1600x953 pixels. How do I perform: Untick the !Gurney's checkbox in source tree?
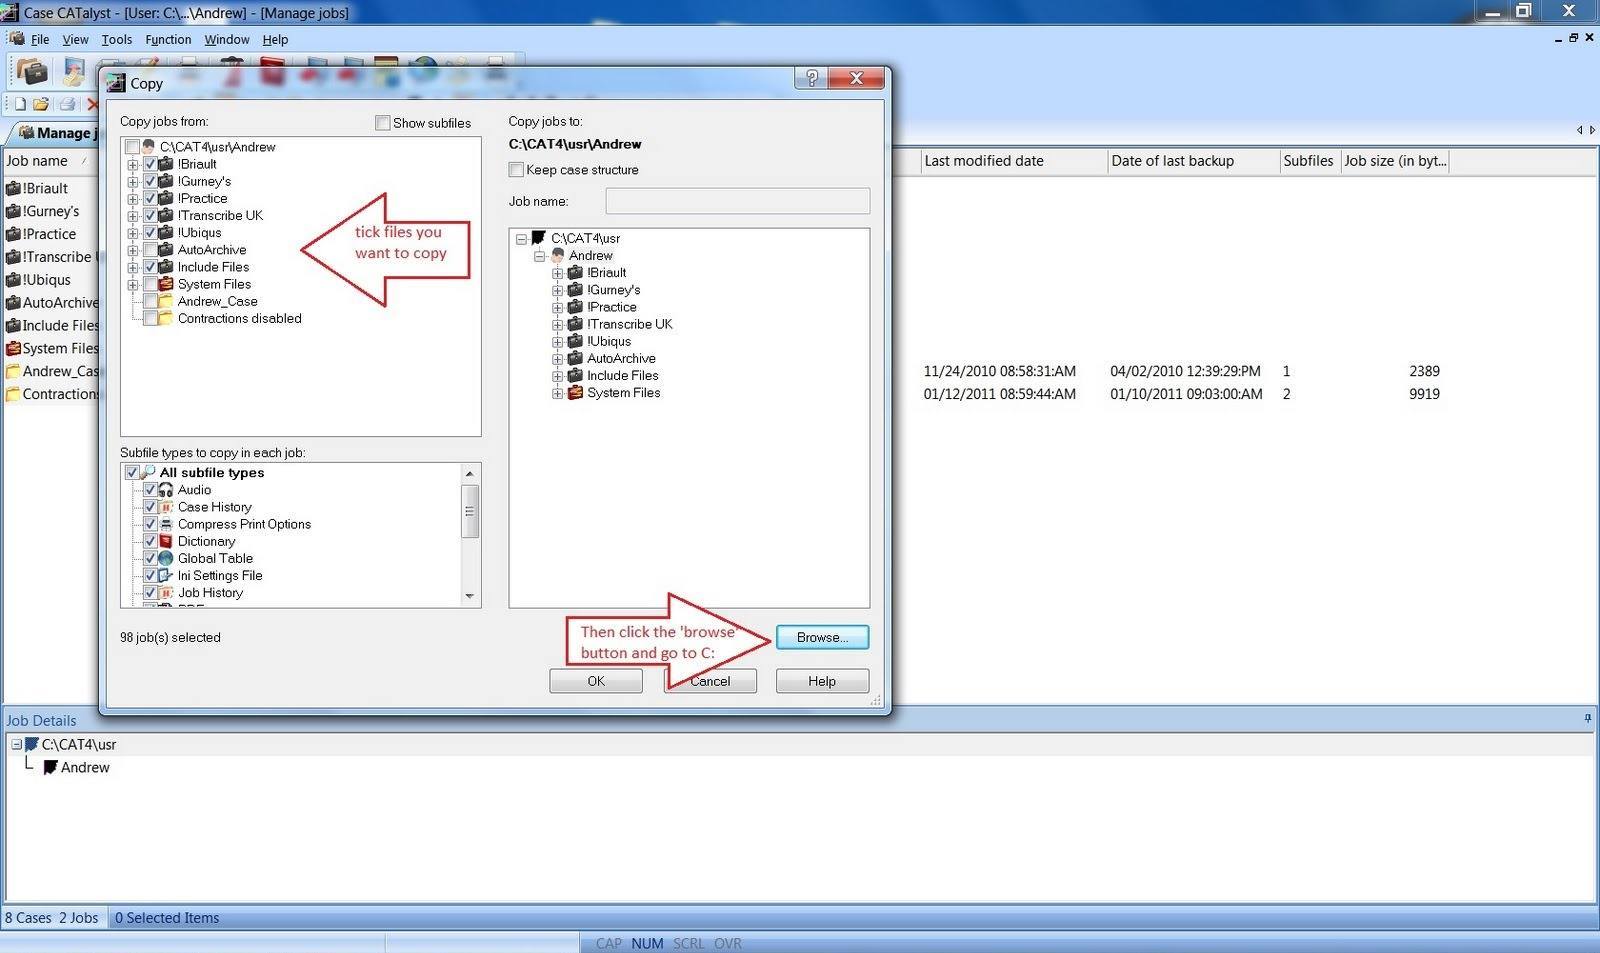coord(150,181)
